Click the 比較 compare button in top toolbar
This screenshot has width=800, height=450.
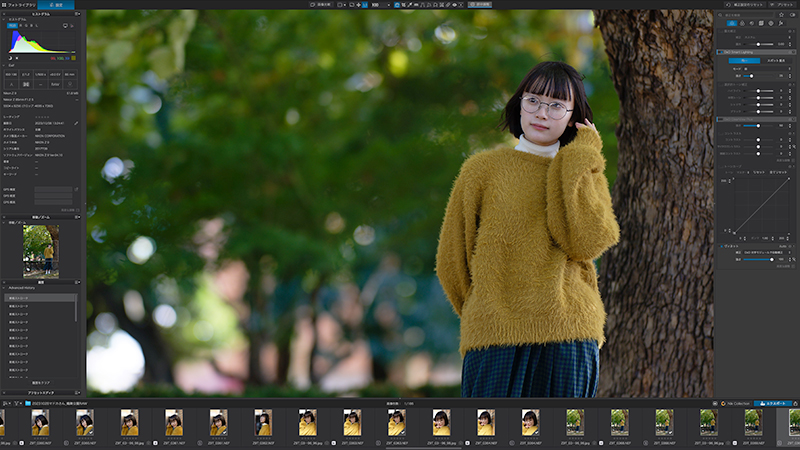click(x=321, y=5)
